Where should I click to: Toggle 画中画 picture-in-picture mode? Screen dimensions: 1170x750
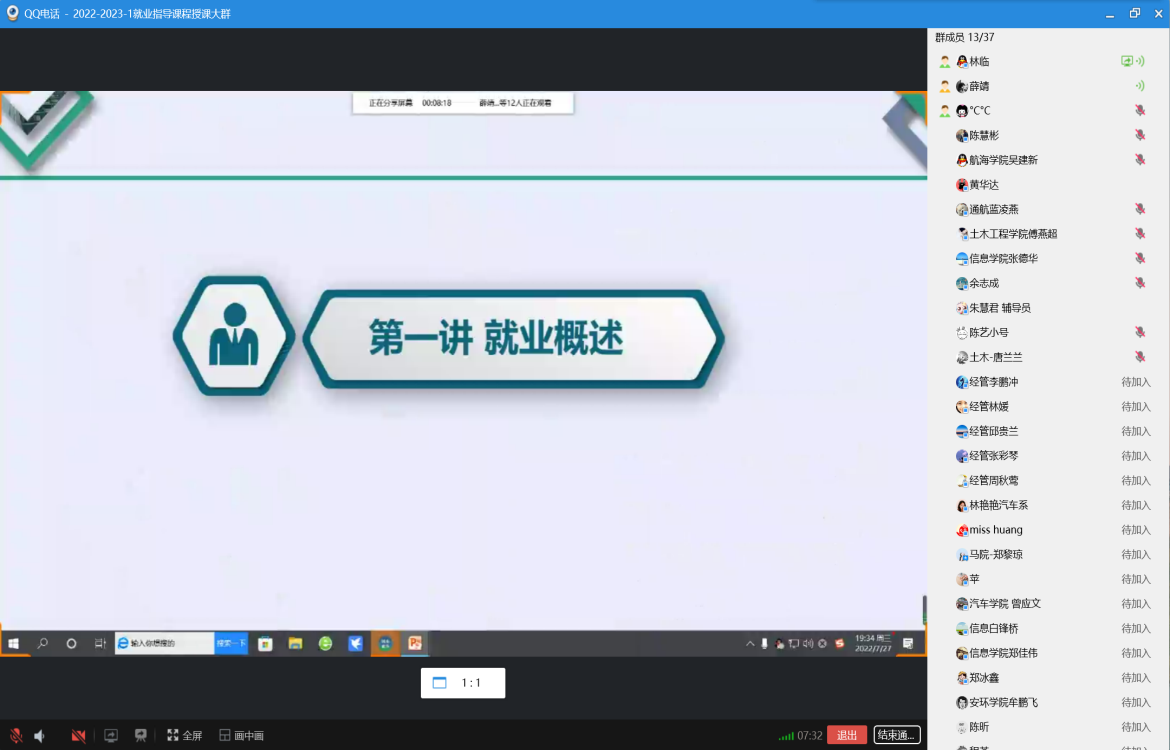241,736
